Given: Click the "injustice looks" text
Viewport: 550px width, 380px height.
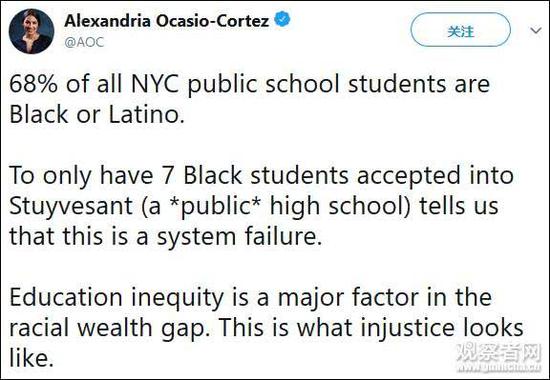Looking at the screenshot, I should coord(442,328).
